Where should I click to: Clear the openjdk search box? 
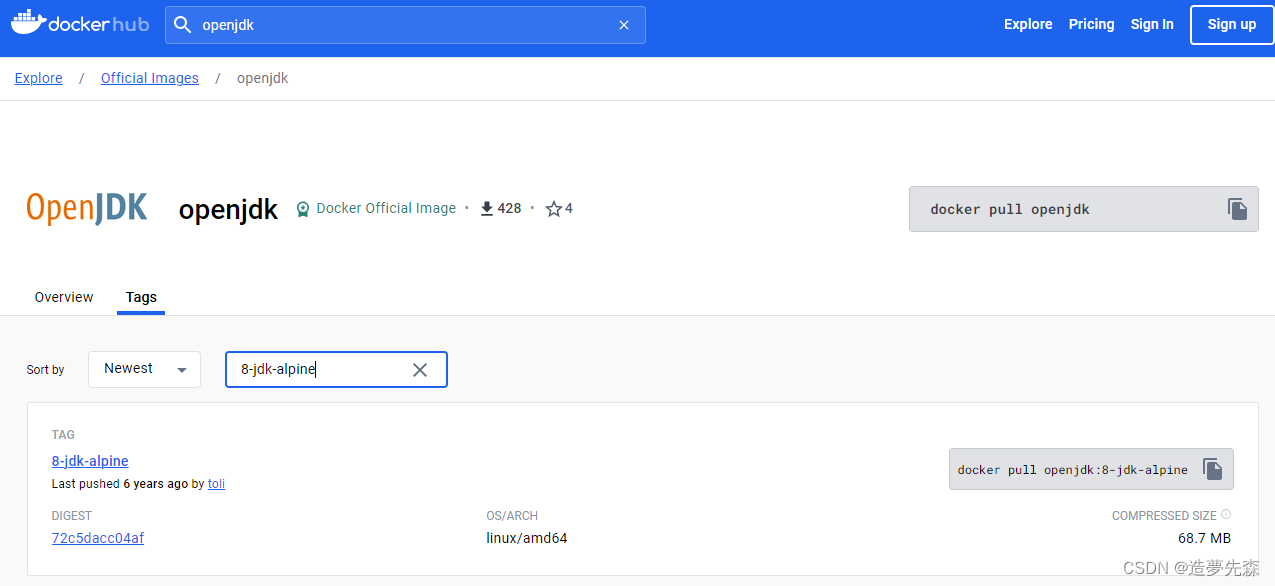click(x=624, y=25)
